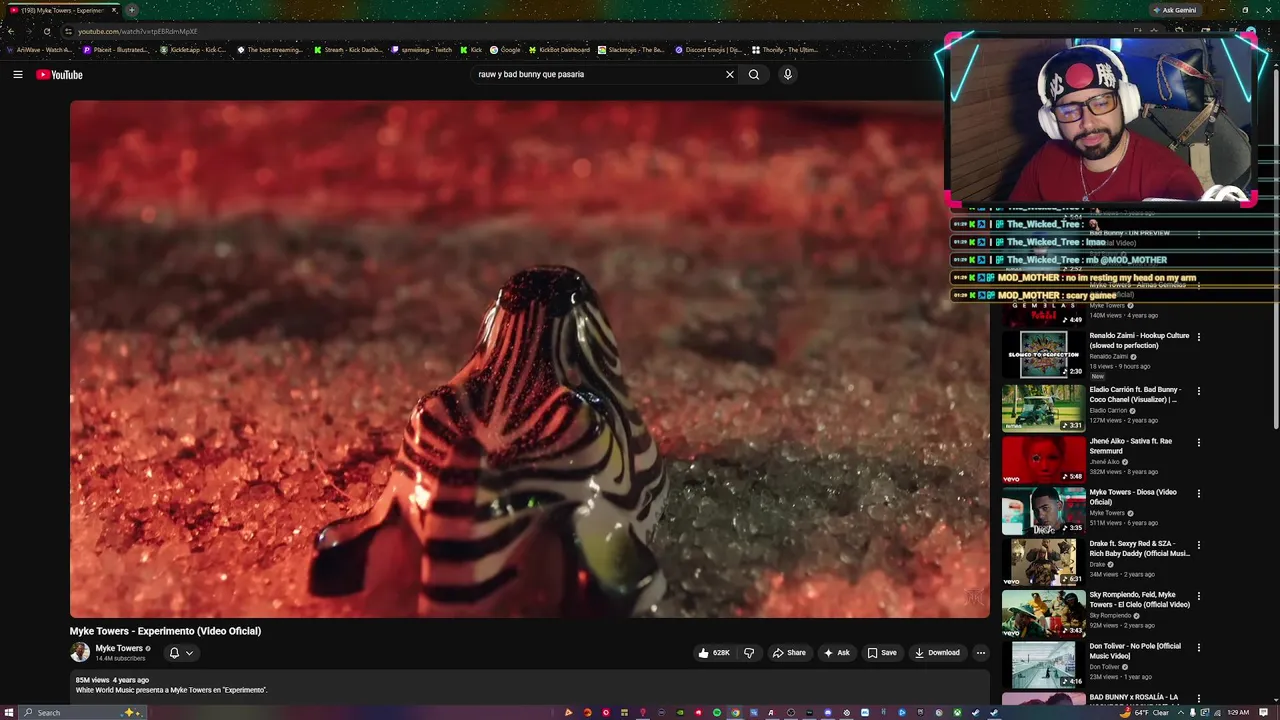Open the KickBot Dashboard bookmark

coord(560,49)
